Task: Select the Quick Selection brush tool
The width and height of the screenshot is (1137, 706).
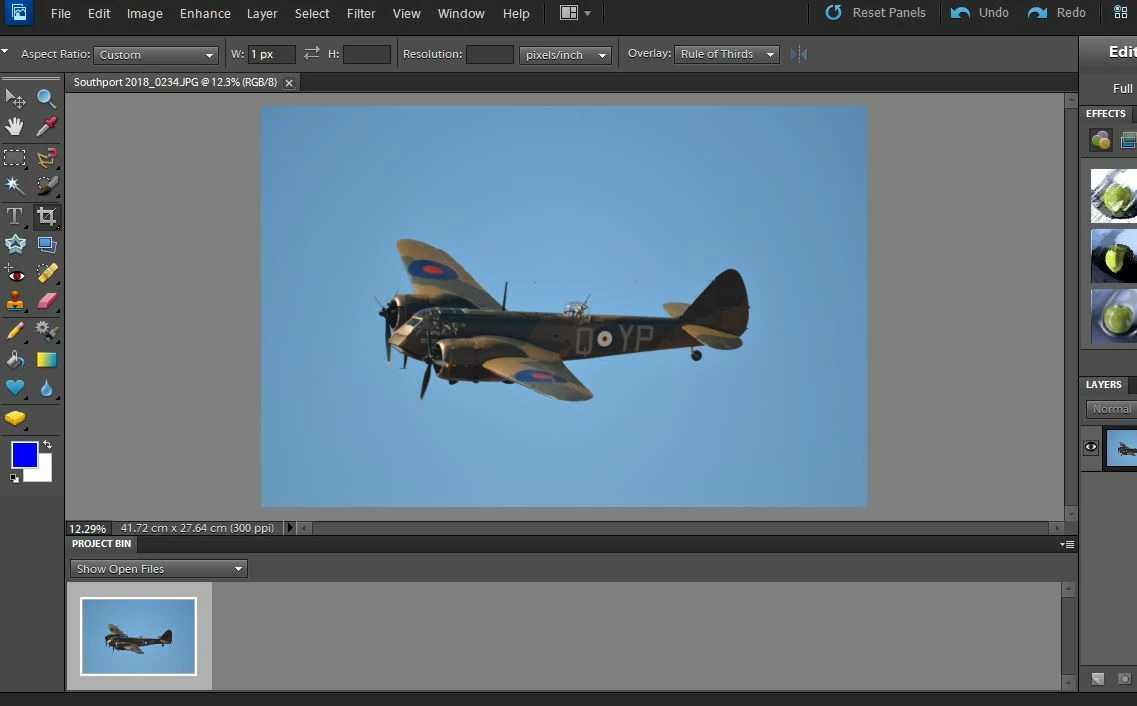Action: pos(46,186)
